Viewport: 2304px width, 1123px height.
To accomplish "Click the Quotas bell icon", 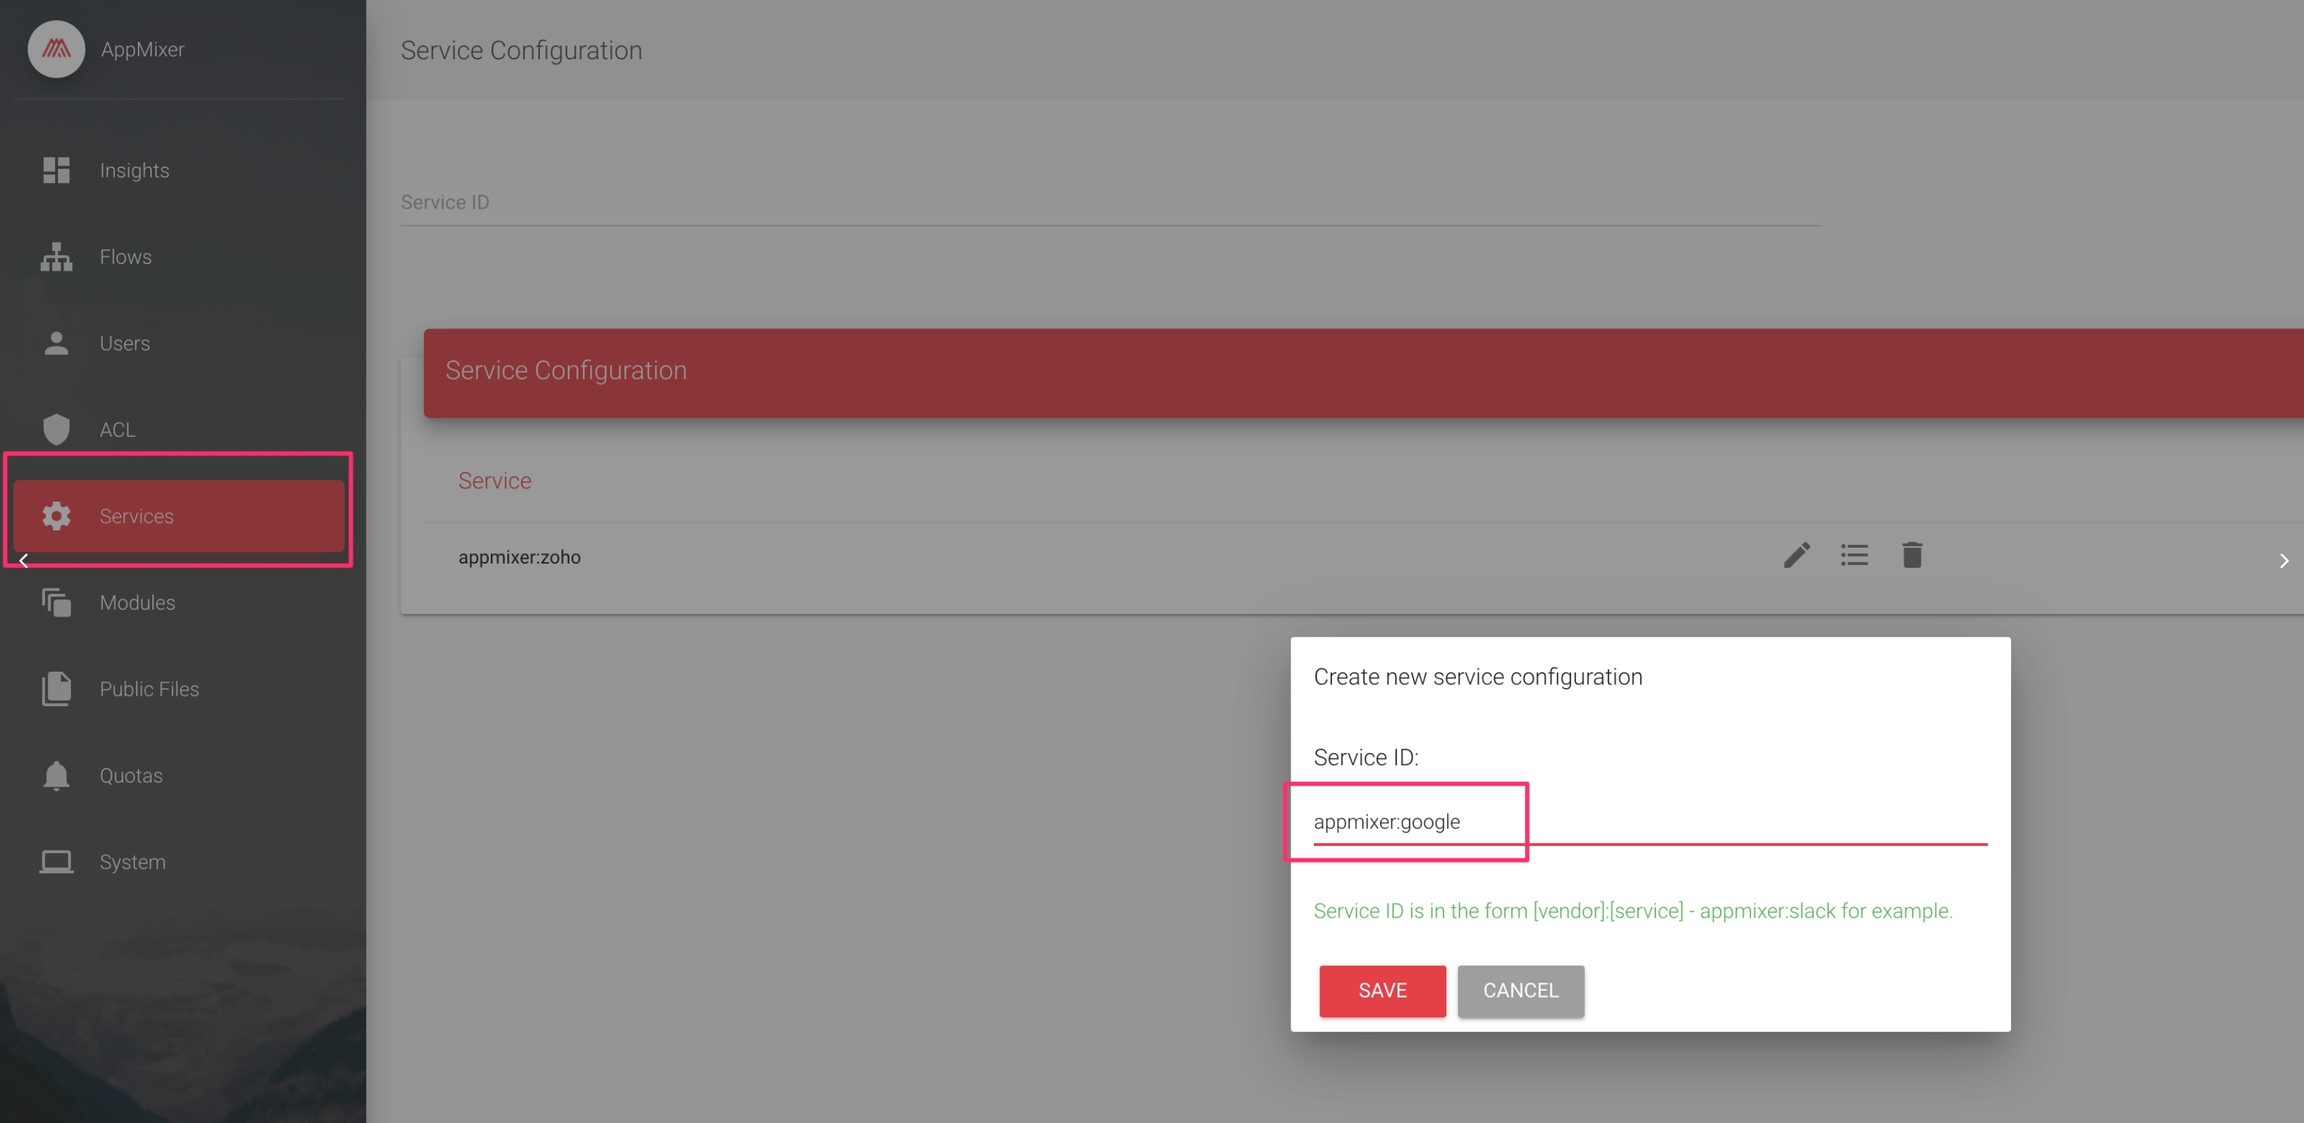I will [x=56, y=776].
